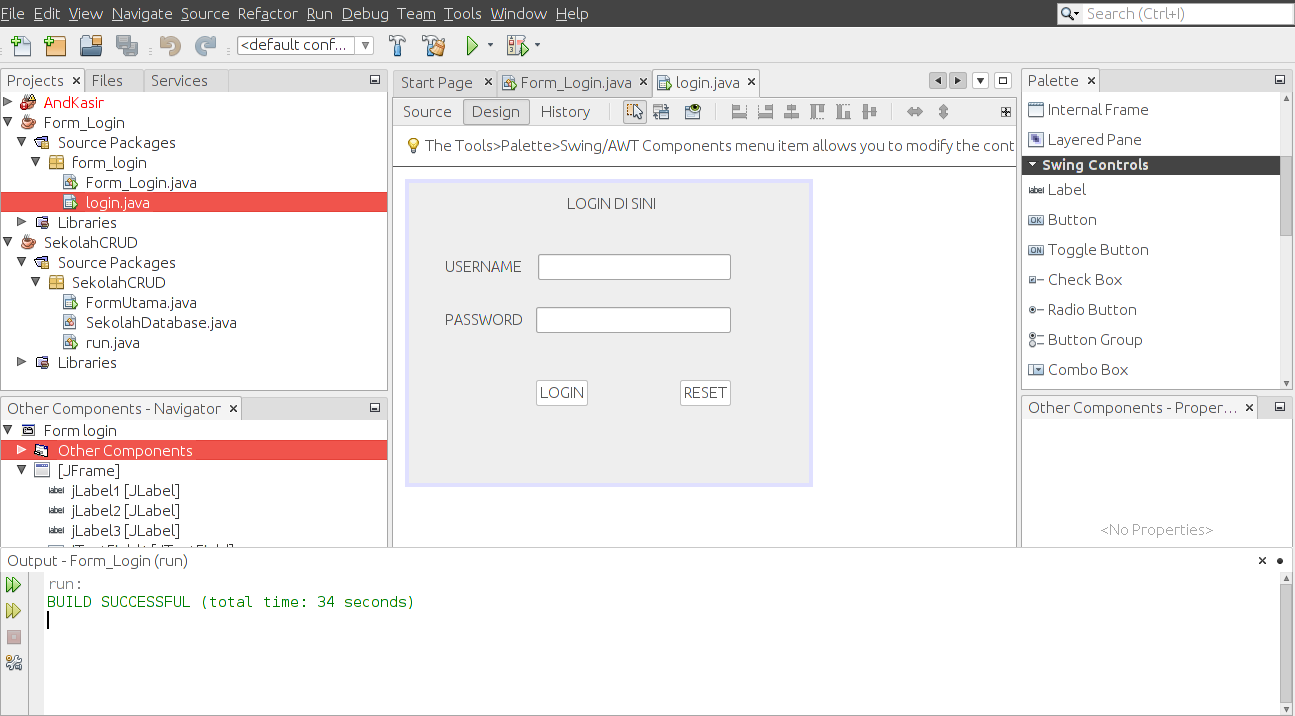Select the Clean and Build project hammer icon
This screenshot has width=1295, height=716.
pos(434,45)
